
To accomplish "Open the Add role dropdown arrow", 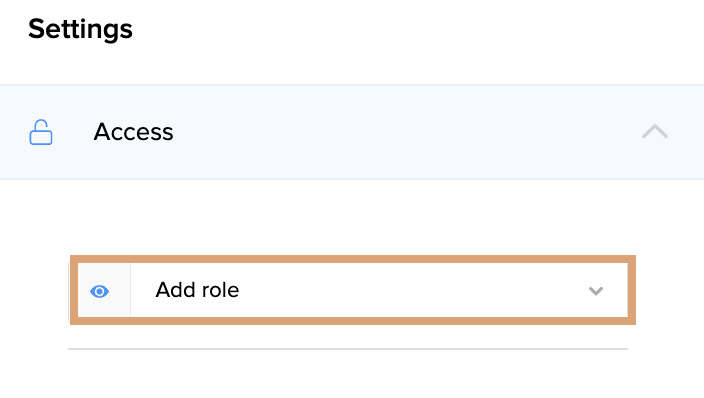I will pos(596,291).
